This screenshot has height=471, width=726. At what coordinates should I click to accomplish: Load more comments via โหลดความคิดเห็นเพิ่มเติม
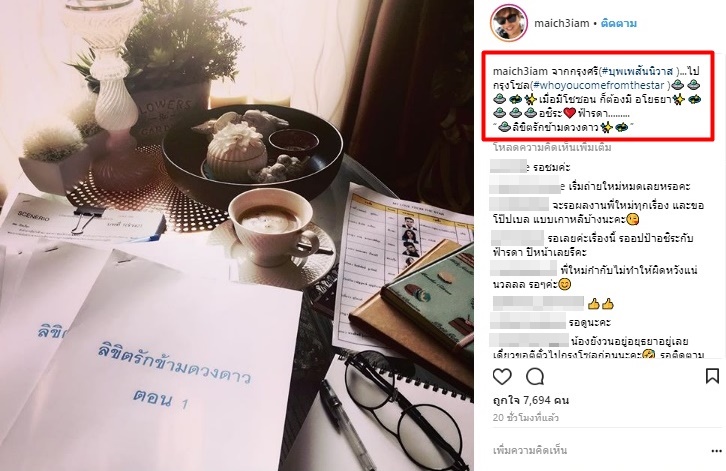coord(552,147)
